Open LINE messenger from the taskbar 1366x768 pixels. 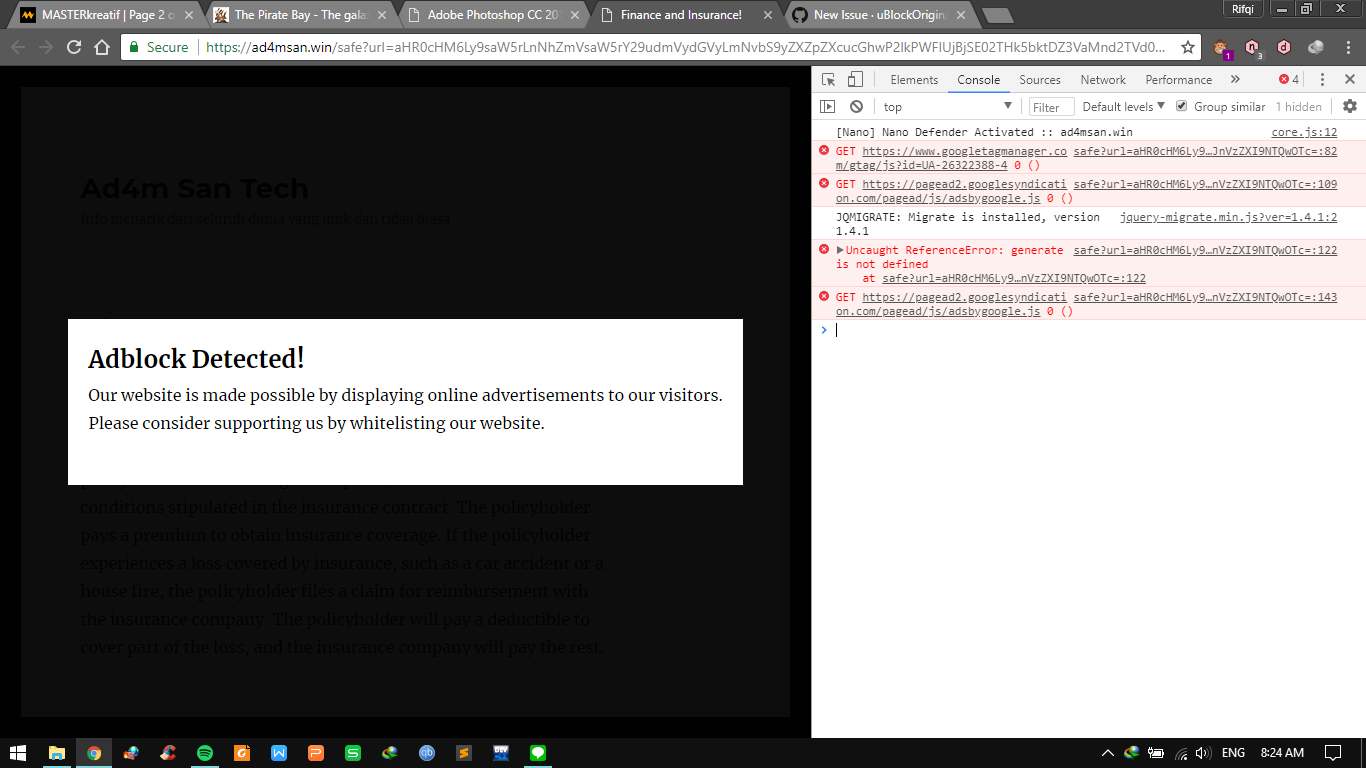tap(538, 753)
